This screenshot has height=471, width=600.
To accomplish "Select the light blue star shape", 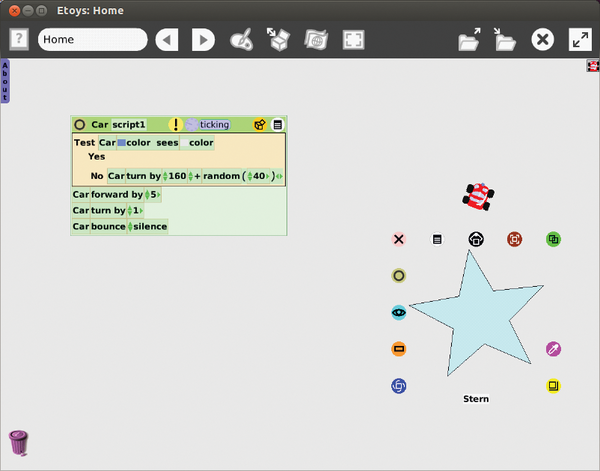I will tap(478, 318).
